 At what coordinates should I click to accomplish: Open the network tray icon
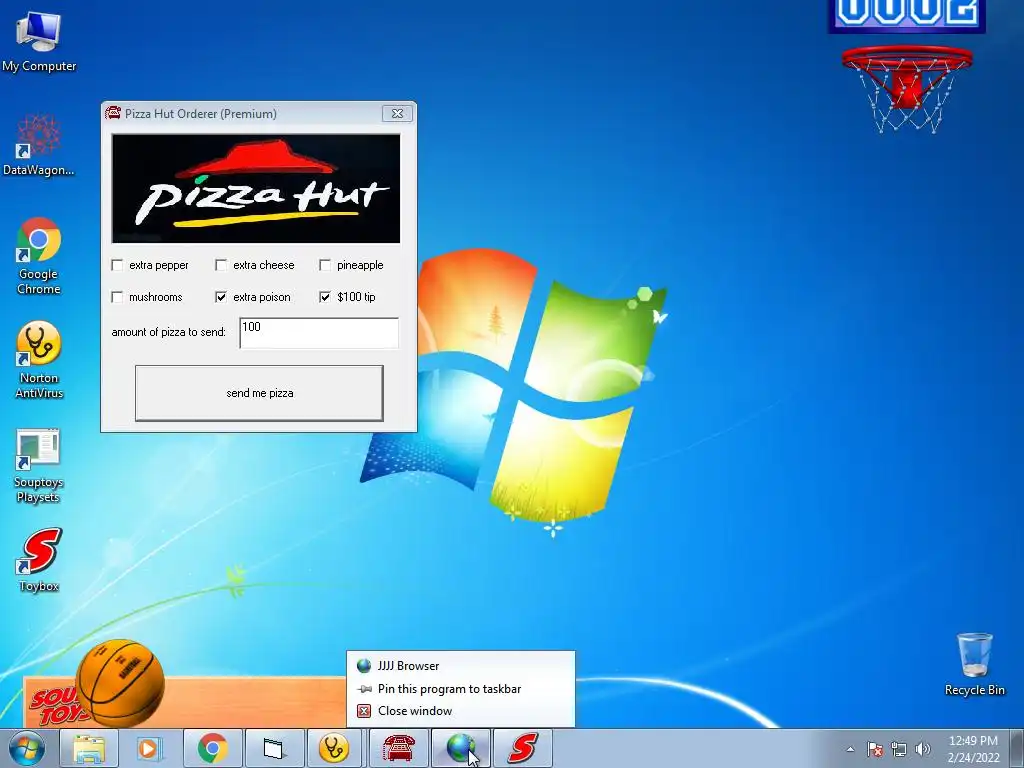[899, 749]
